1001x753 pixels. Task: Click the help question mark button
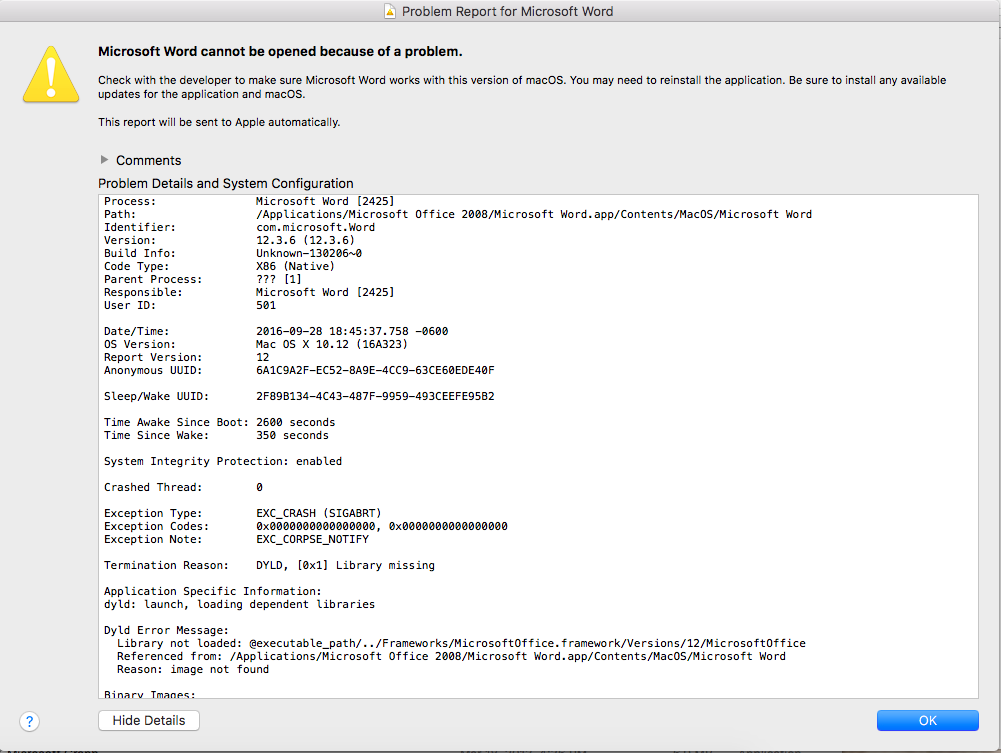(x=29, y=720)
